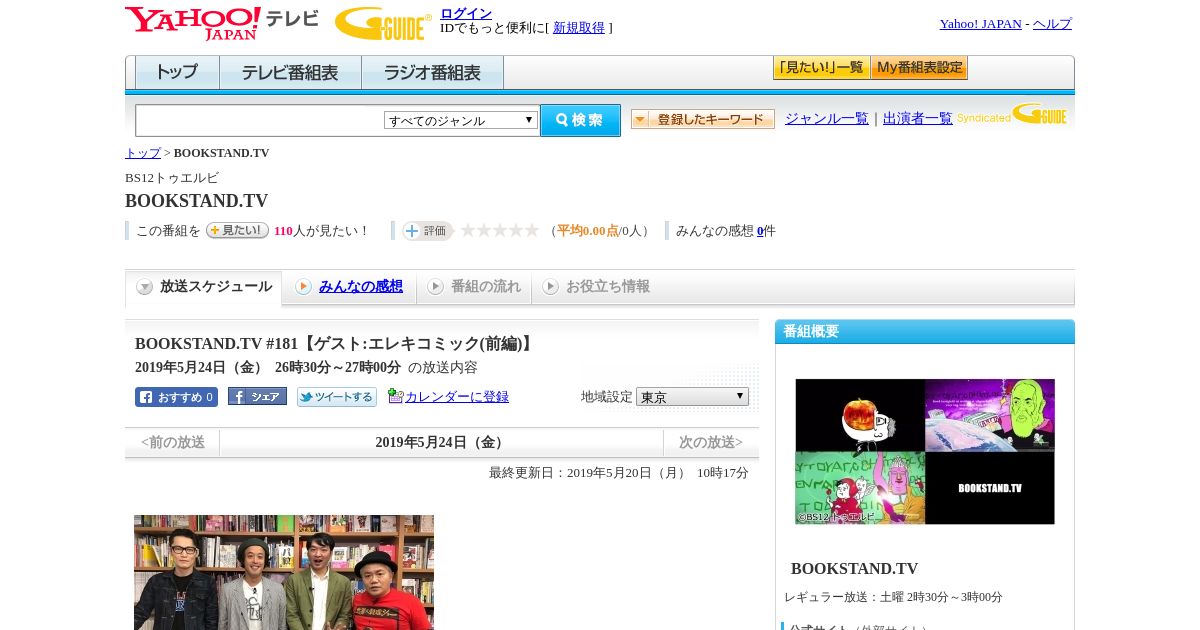This screenshot has height=630, width=1200.
Task: Select the 番組の流れ tab
Action: click(474, 287)
